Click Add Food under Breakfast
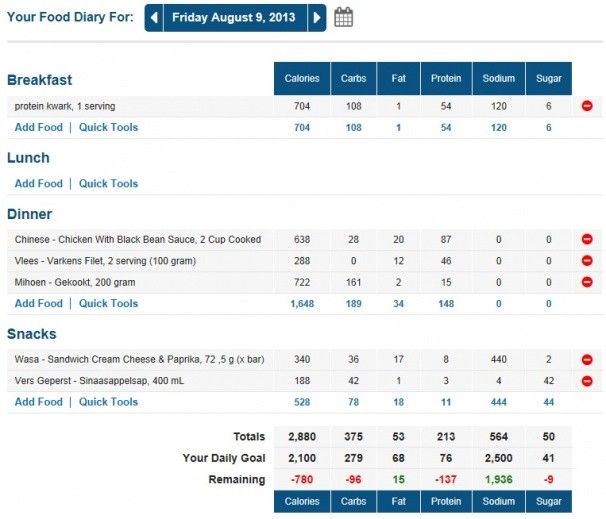 [38, 128]
